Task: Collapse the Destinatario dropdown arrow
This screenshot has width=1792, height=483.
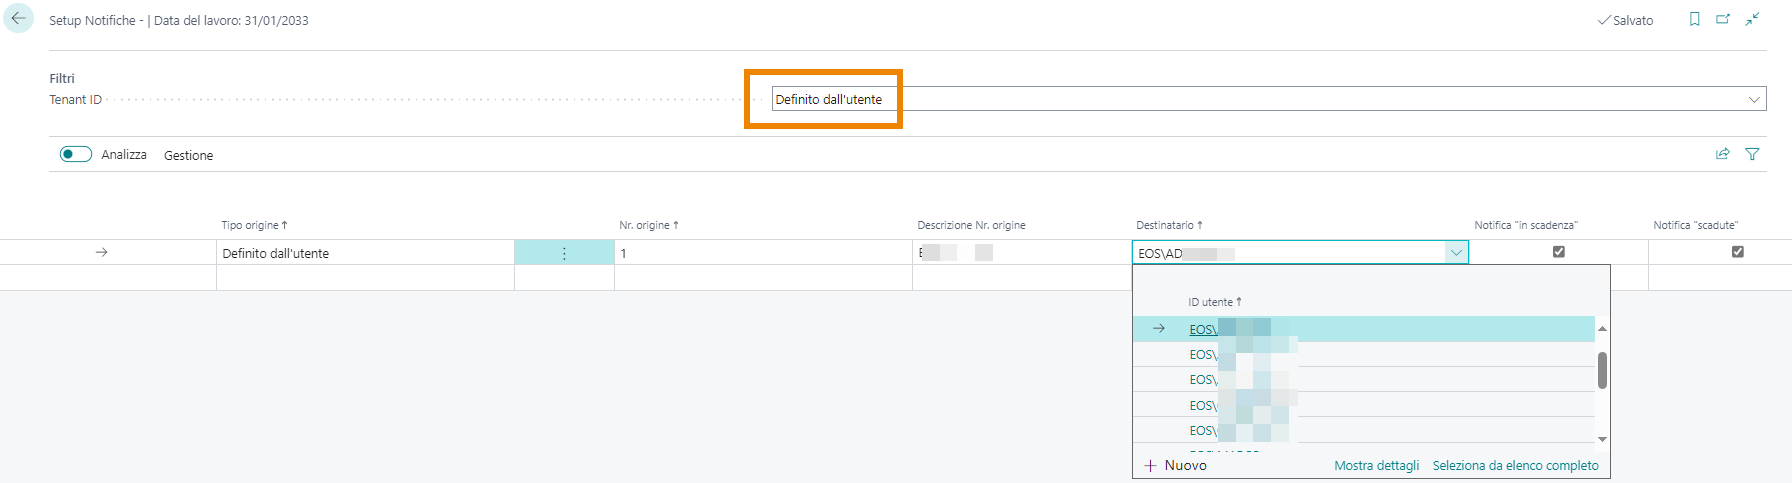Action: point(1456,253)
